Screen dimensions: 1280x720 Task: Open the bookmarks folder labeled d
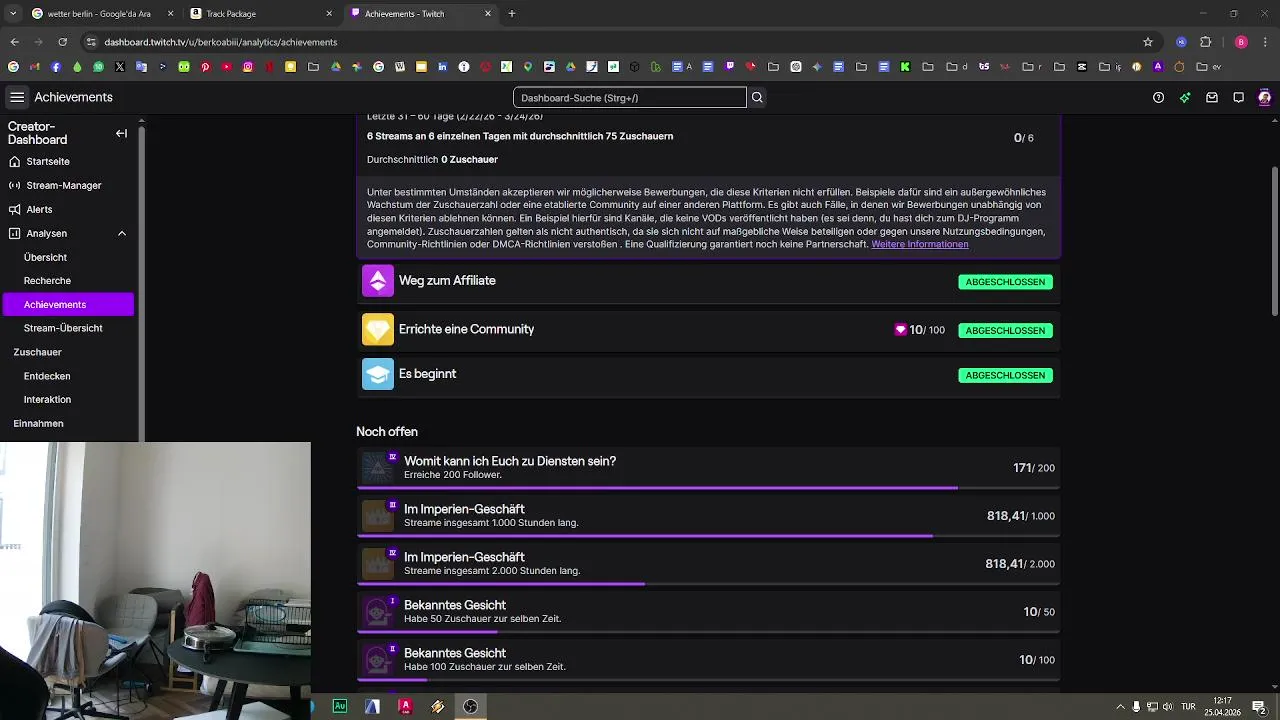[957, 67]
